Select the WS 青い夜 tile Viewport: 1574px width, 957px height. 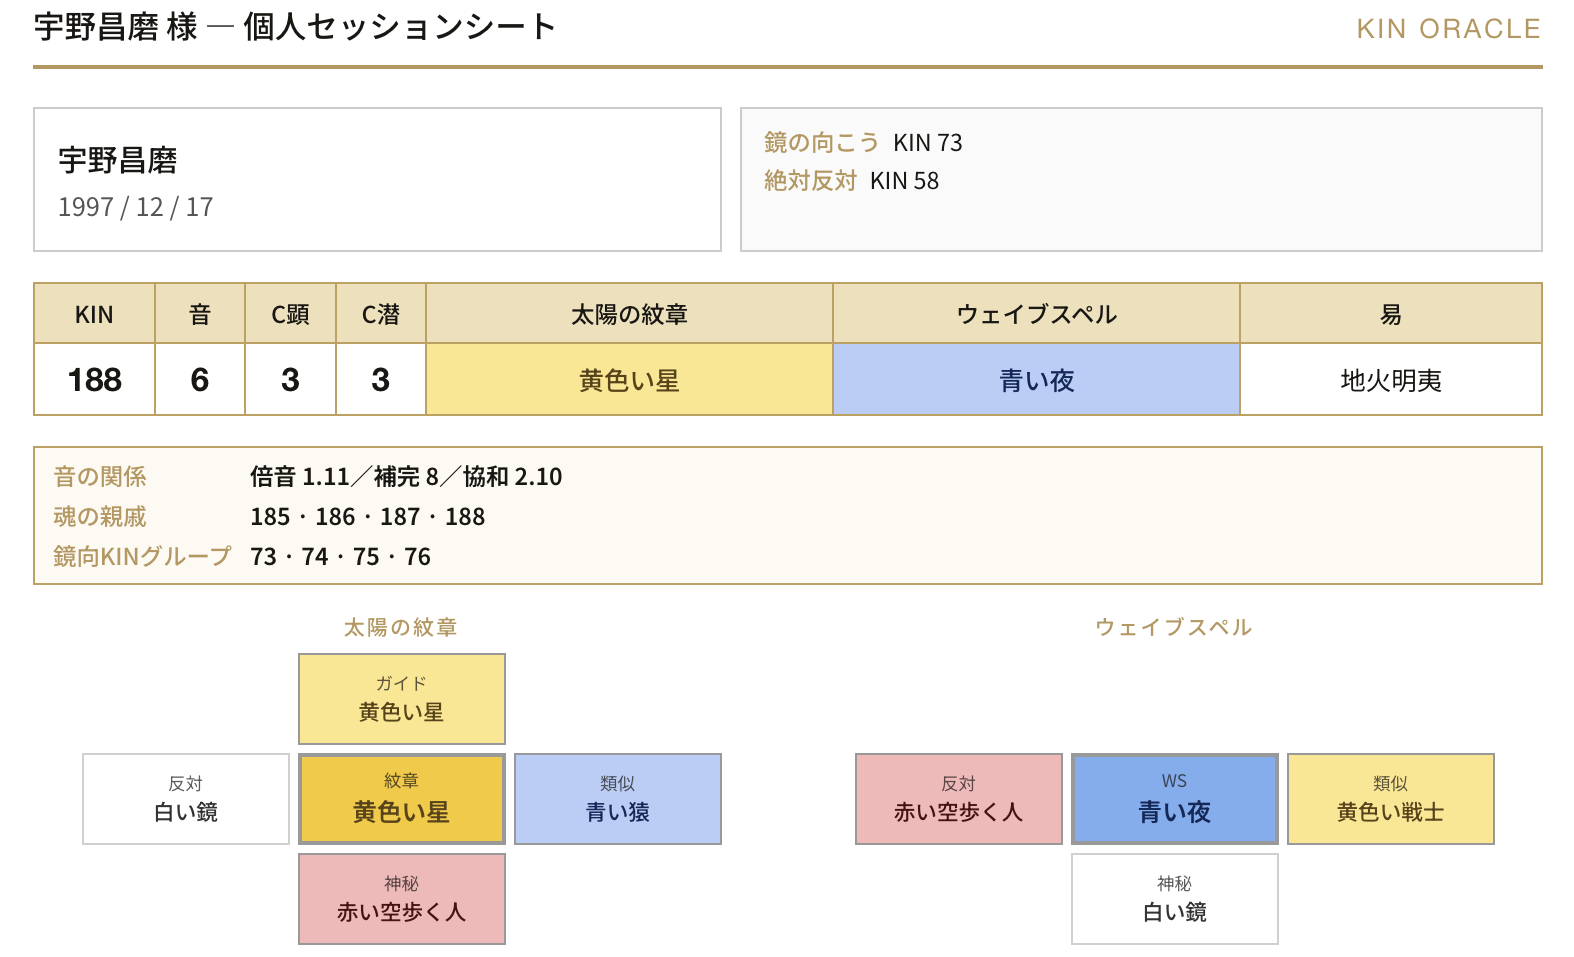(1175, 799)
